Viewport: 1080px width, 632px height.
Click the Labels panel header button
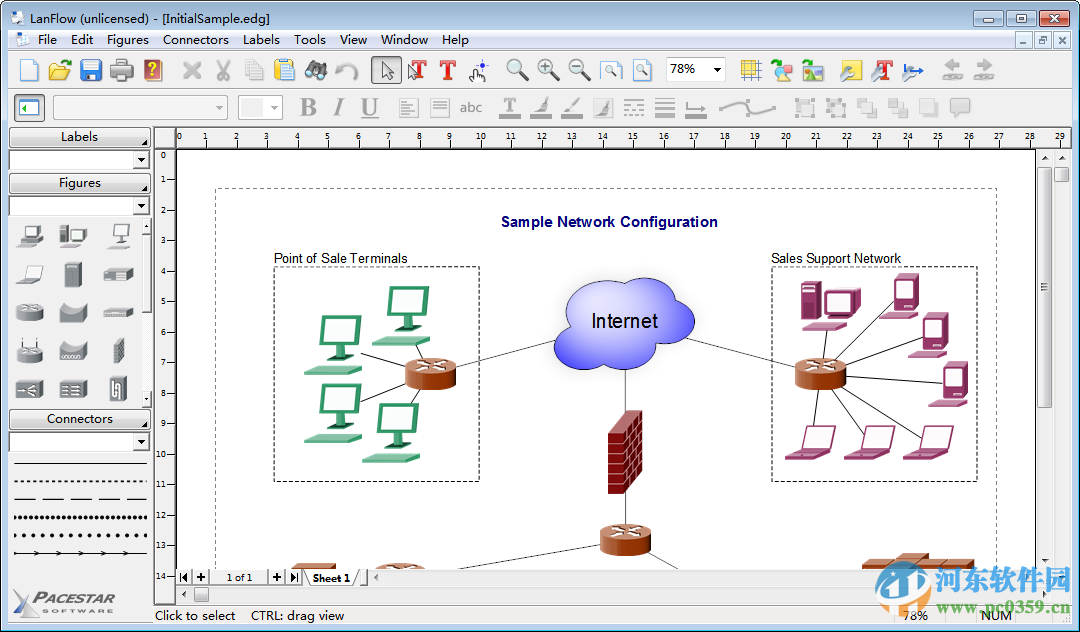[79, 137]
